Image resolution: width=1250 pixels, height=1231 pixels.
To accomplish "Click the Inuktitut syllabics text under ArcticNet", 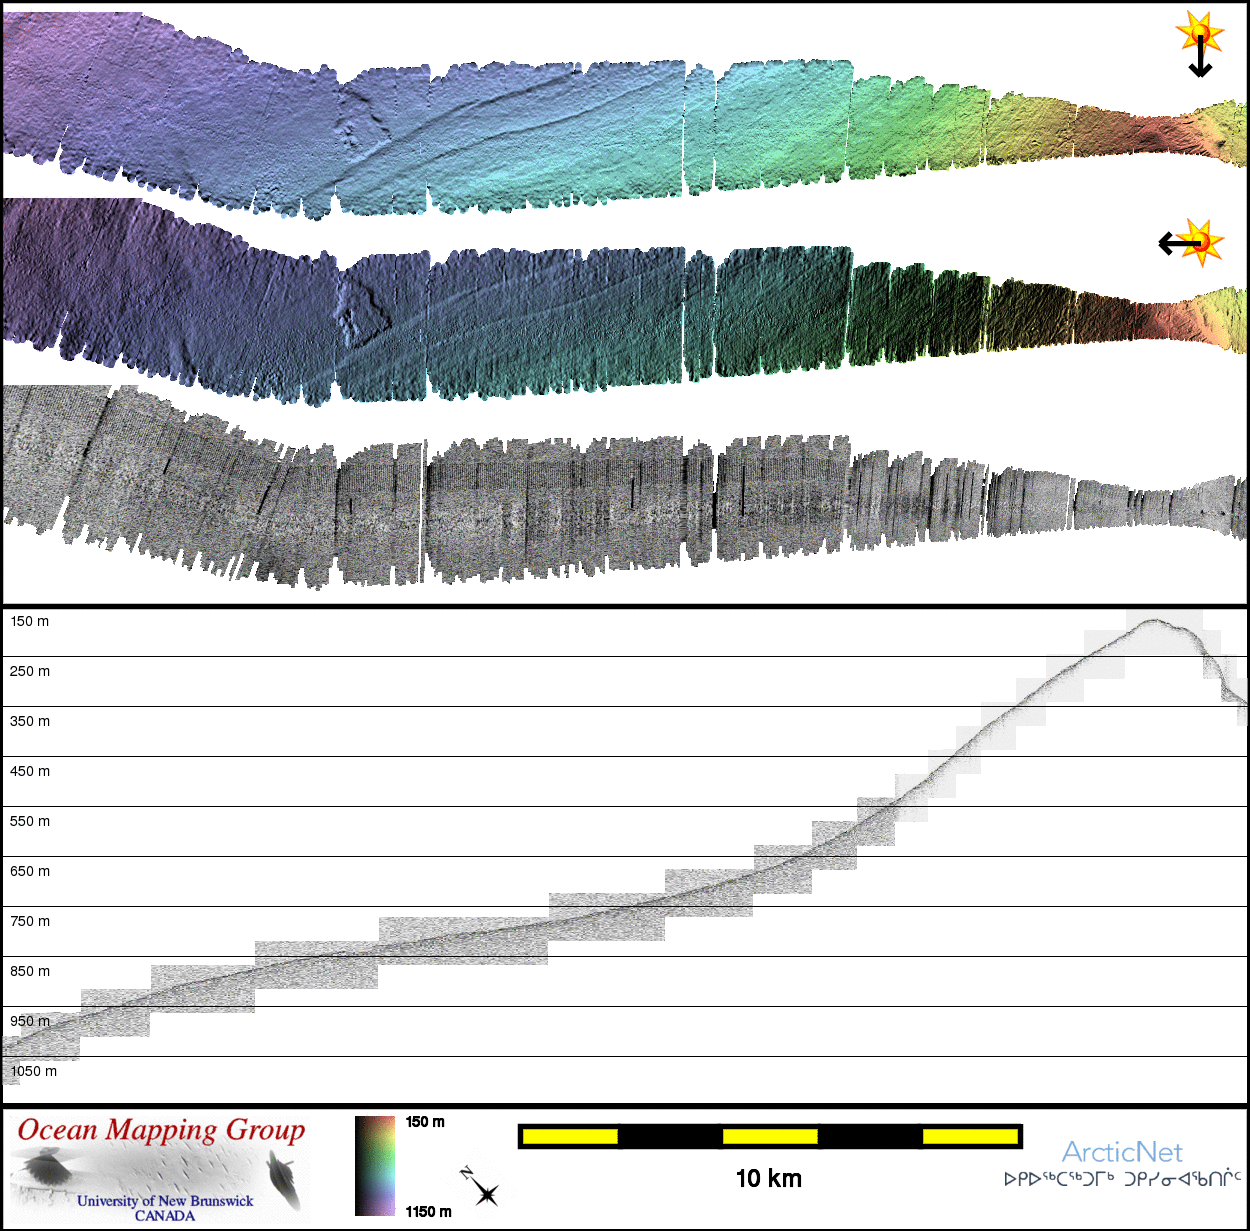I will [x=1122, y=1179].
